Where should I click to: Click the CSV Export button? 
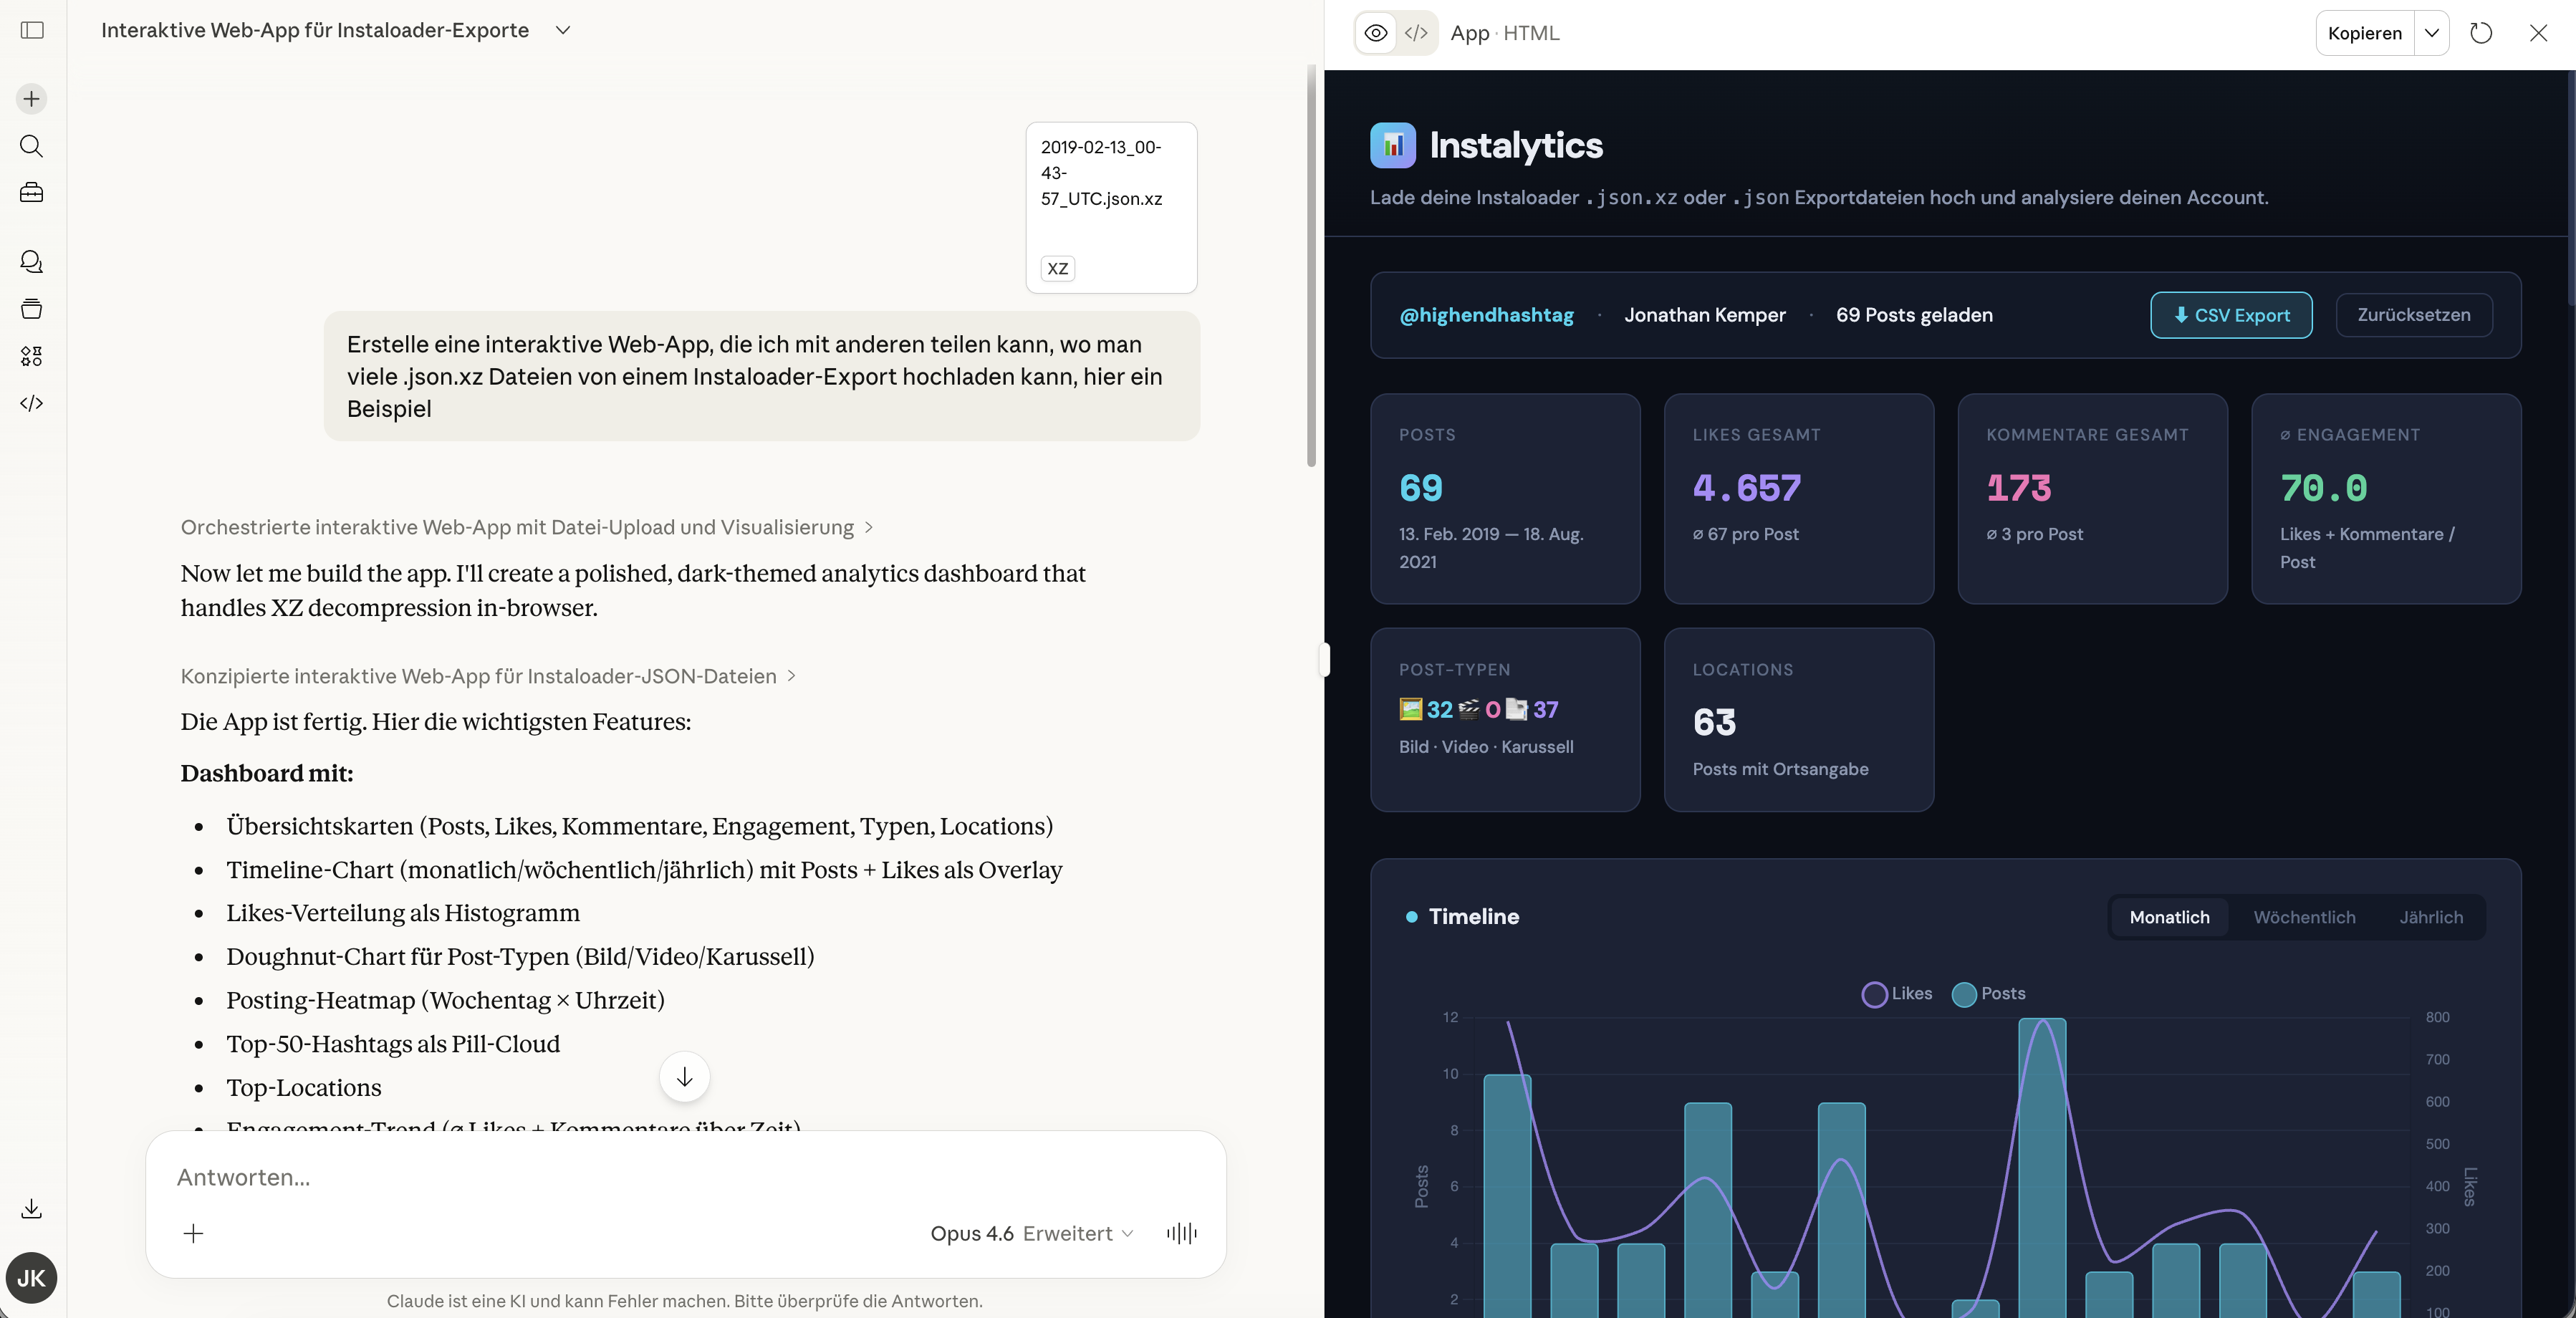click(2231, 315)
